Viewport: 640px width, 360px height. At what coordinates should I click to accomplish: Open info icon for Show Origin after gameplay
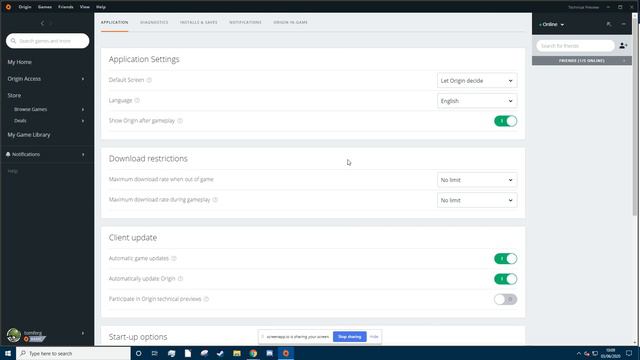coord(180,121)
